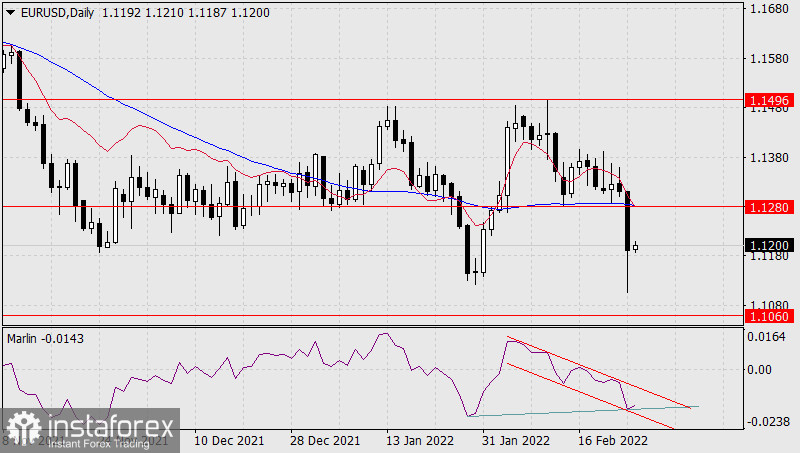Click the 28 Dec 2021 date label
800x453 pixels.
tap(326, 440)
